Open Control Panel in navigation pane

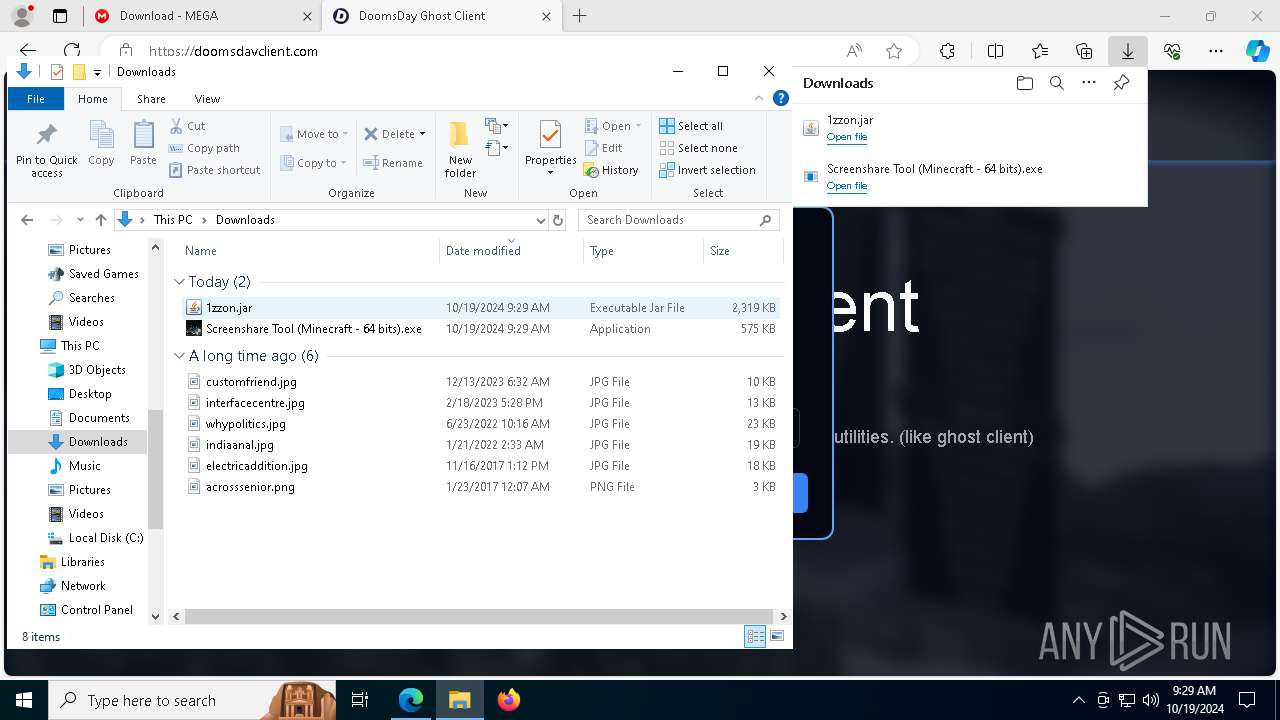click(x=96, y=610)
